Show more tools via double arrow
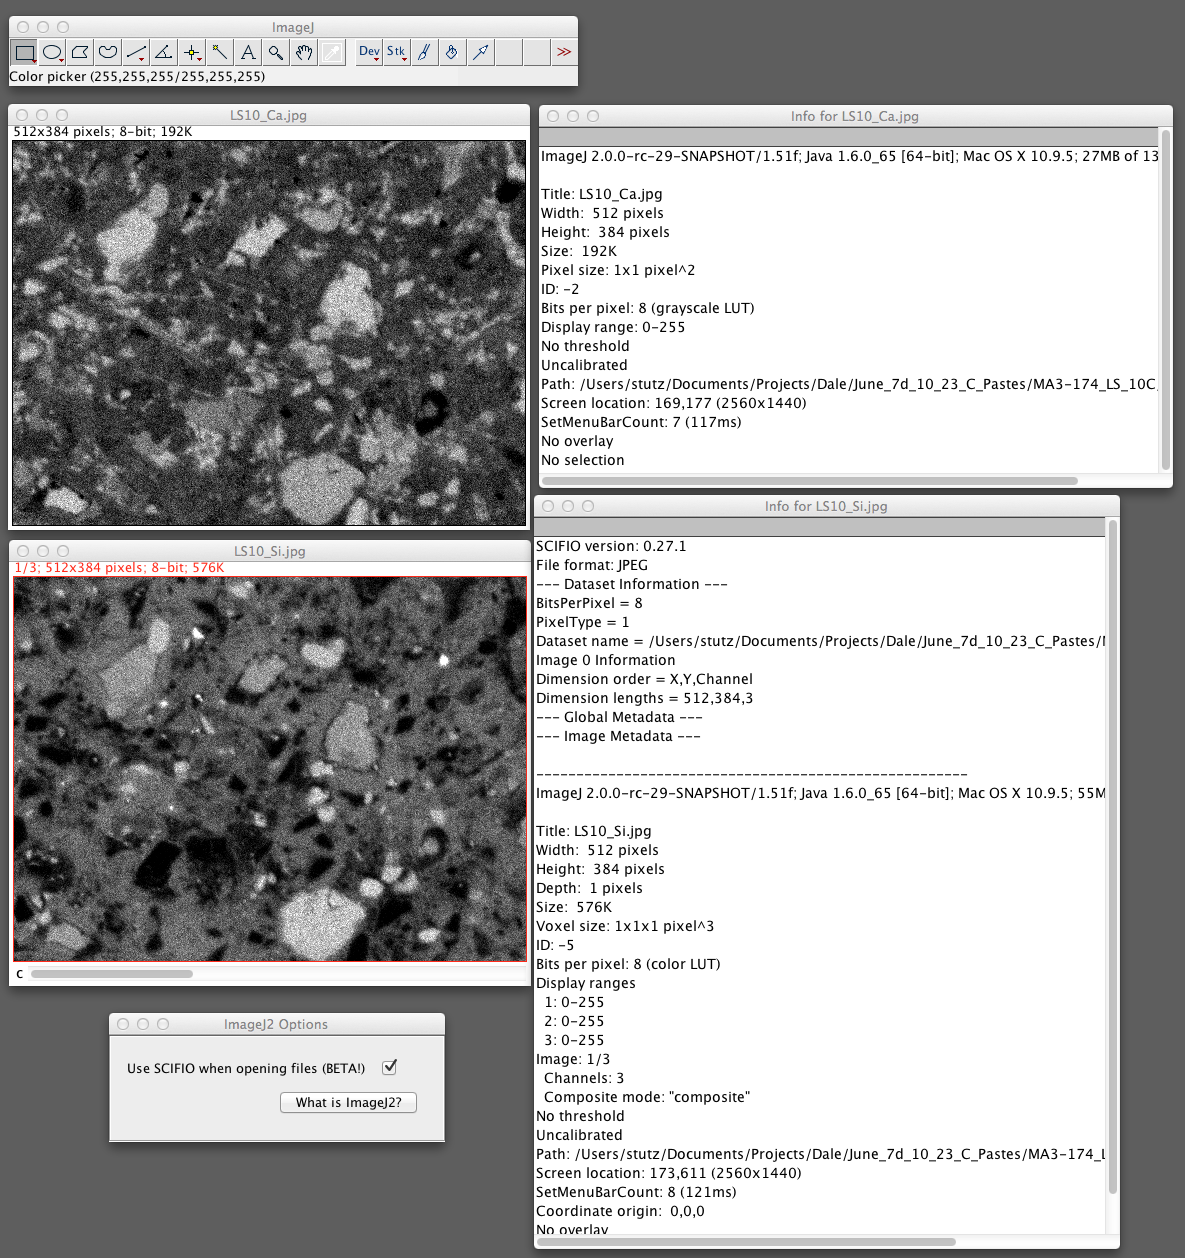The height and width of the screenshot is (1258, 1185). pos(565,52)
